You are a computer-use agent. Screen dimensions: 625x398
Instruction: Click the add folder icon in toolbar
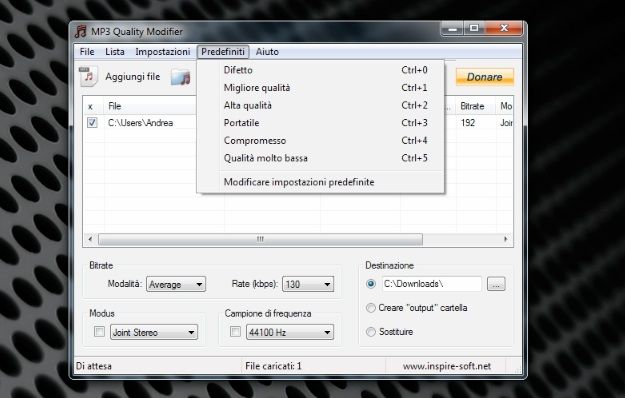181,77
